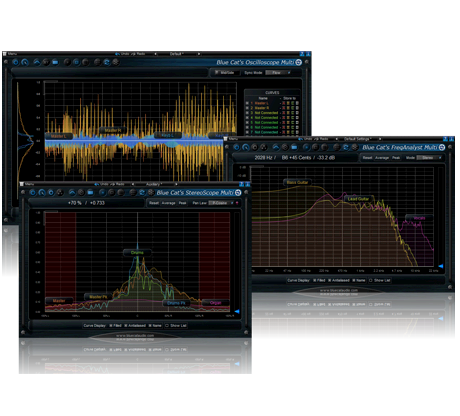Toggle Master R curve checkbox in Curves list
The image size is (460, 416).
(x=247, y=108)
